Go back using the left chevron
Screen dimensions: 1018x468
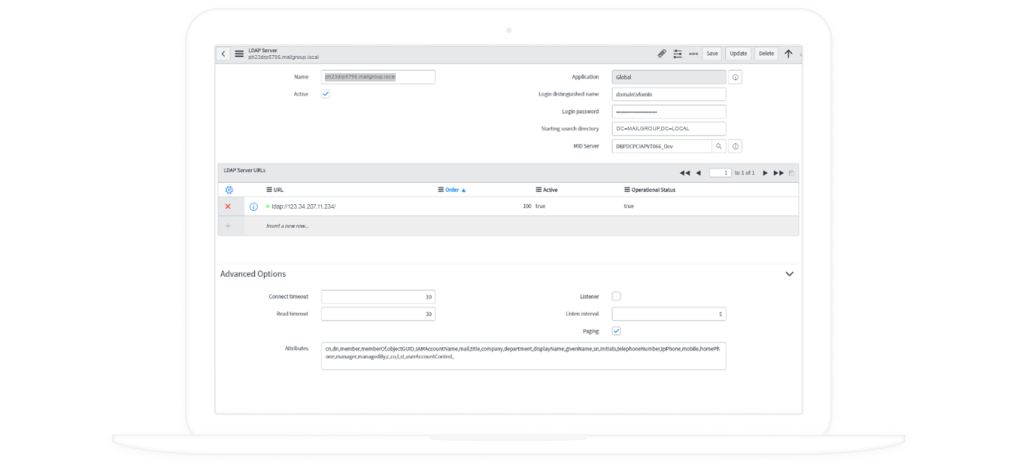(223, 54)
